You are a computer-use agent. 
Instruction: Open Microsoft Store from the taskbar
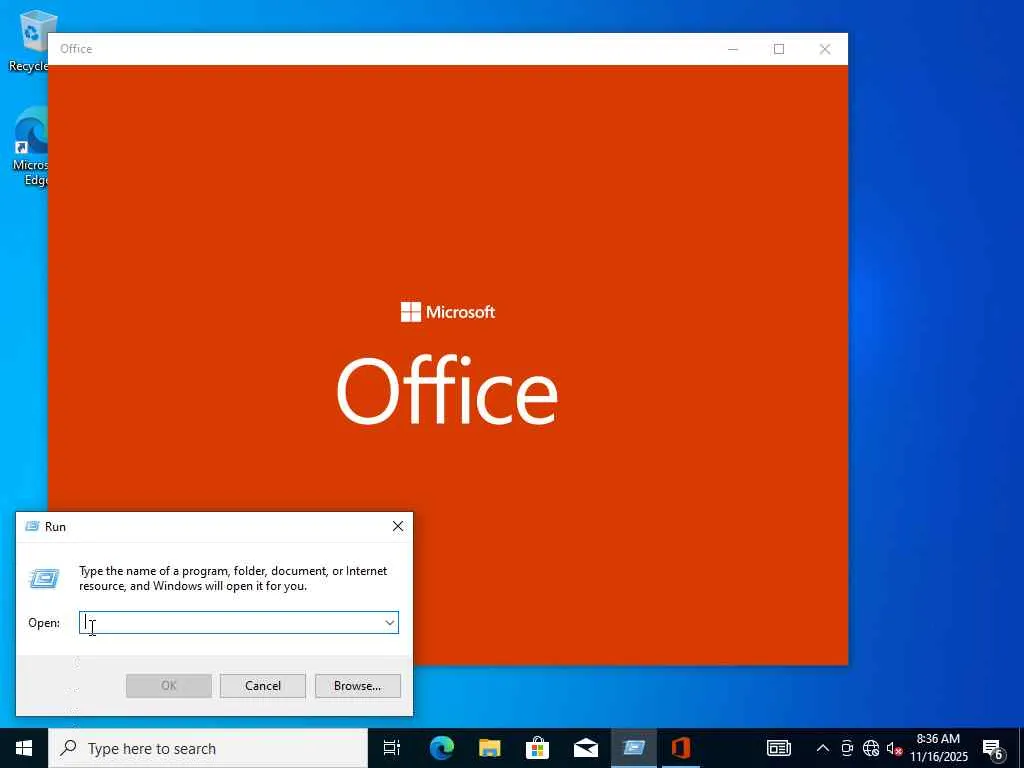tap(537, 748)
